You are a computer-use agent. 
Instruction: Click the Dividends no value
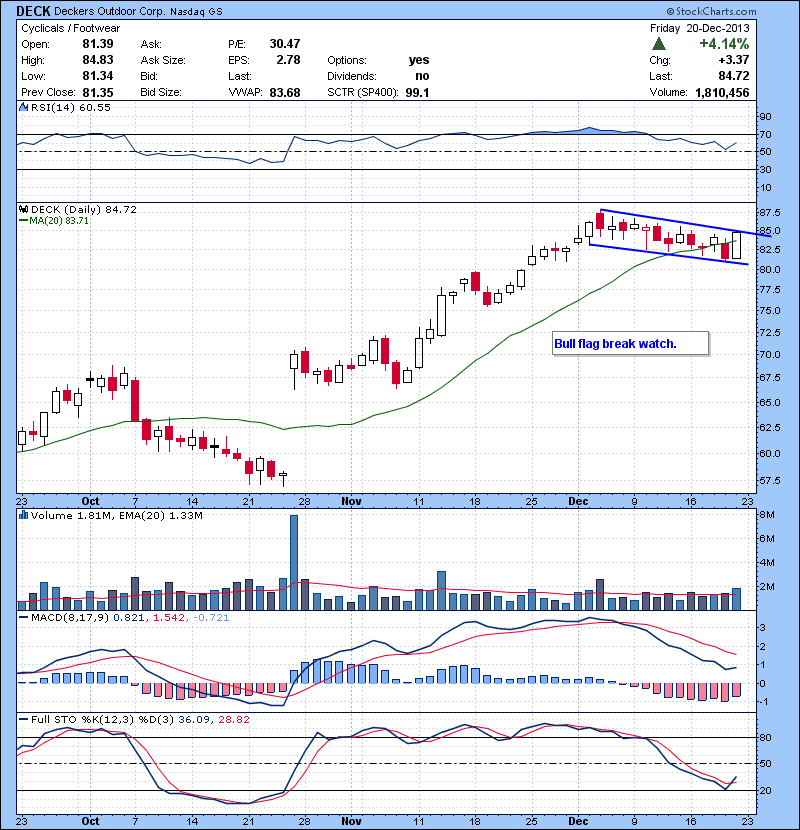click(422, 76)
